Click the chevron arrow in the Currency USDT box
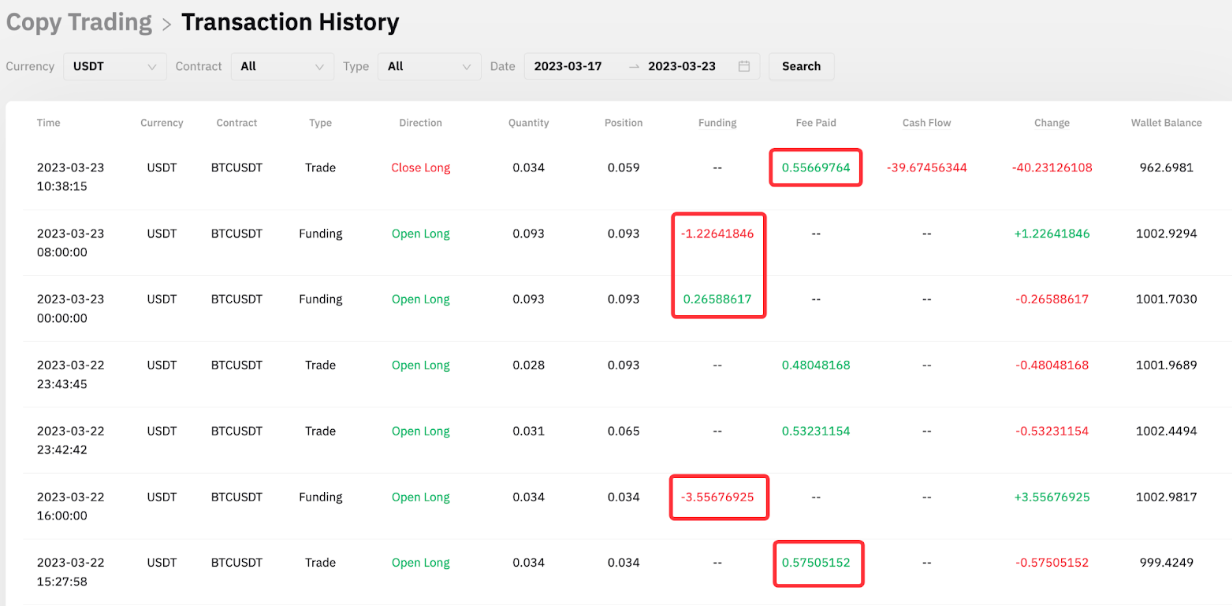 (x=152, y=67)
